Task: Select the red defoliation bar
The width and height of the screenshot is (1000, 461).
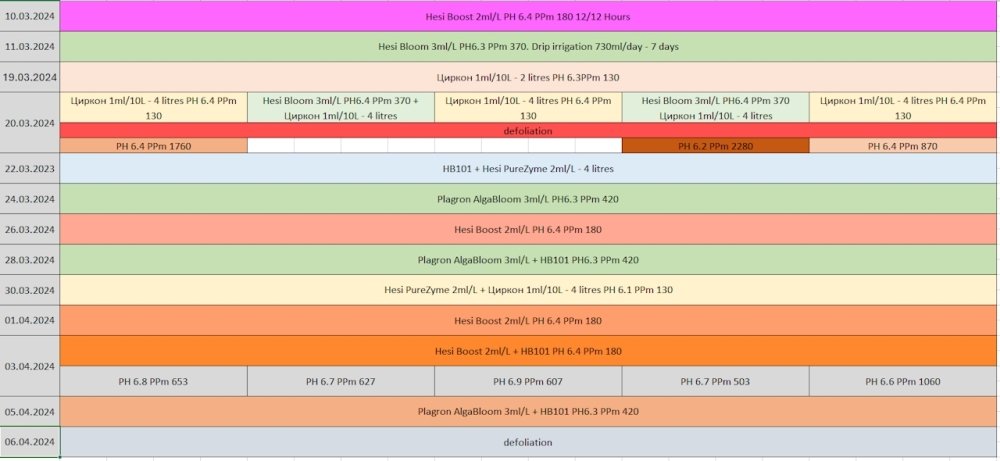Action: [528, 131]
